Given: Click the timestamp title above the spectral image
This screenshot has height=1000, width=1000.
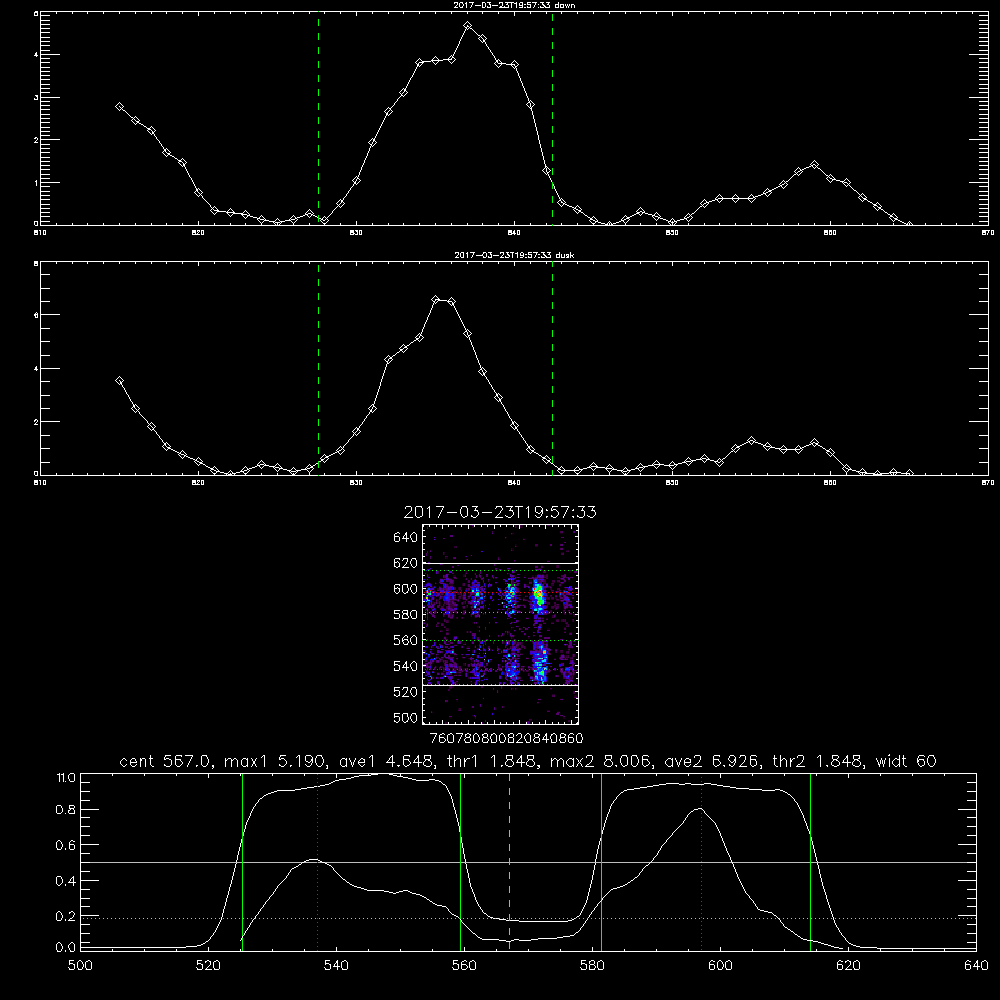Looking at the screenshot, I should (x=500, y=512).
